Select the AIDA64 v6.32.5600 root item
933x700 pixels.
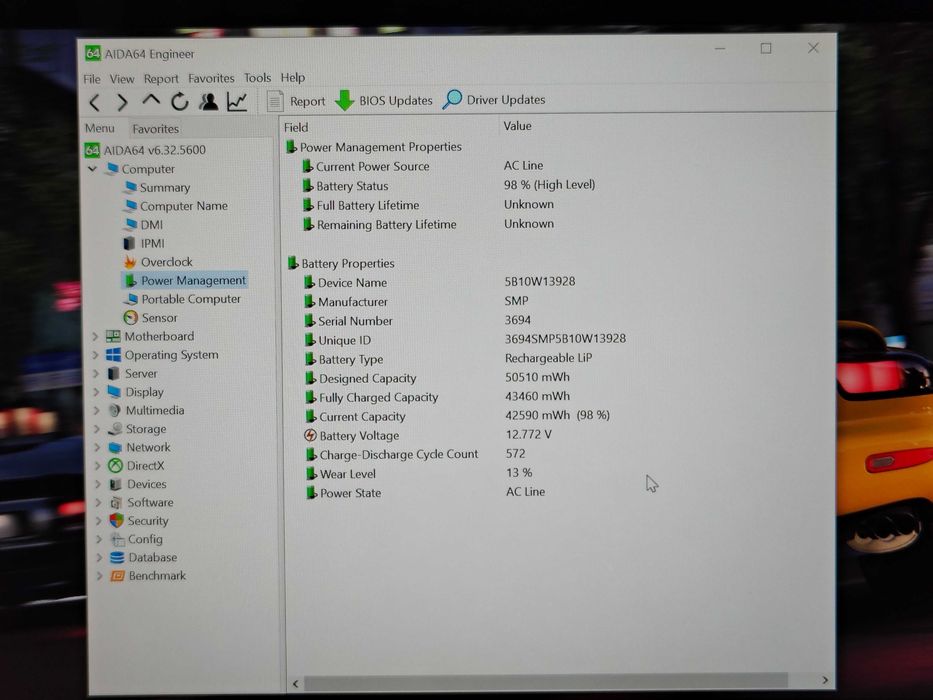tap(155, 150)
